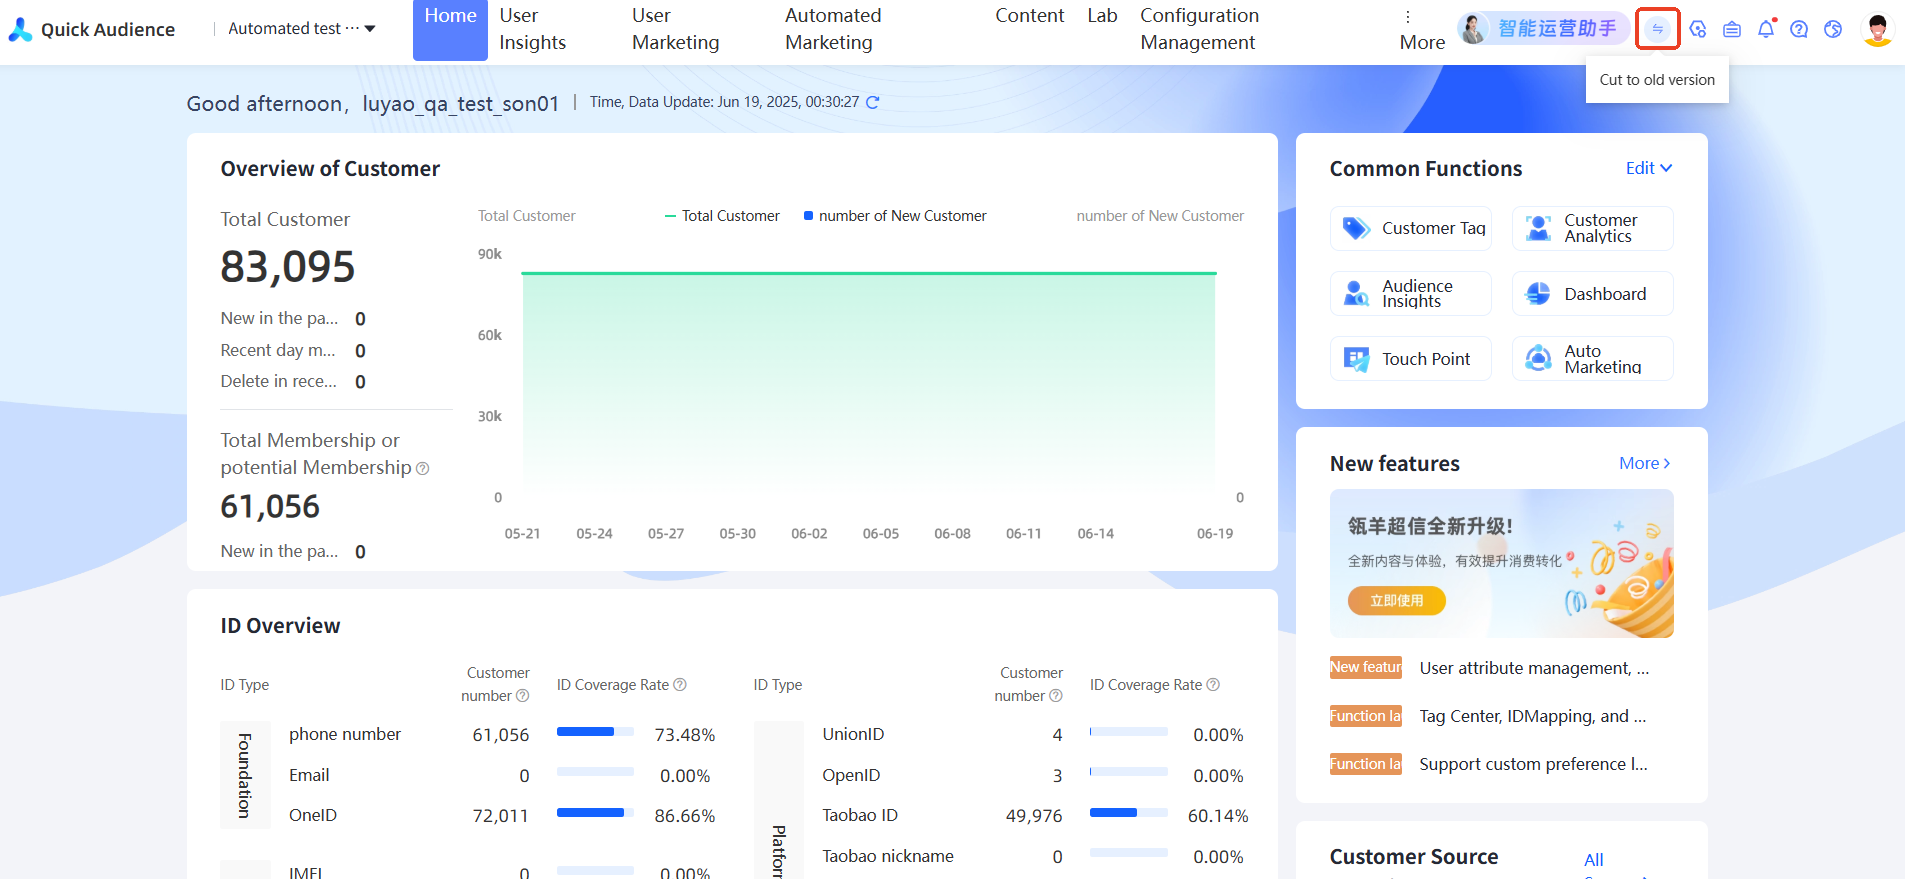Open the 智能运营助手 assistant
This screenshot has width=1905, height=879.
[1543, 29]
